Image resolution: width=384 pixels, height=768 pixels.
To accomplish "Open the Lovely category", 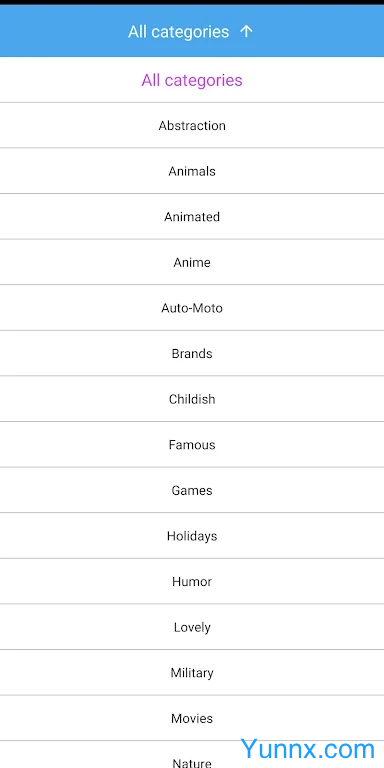I will tap(192, 627).
